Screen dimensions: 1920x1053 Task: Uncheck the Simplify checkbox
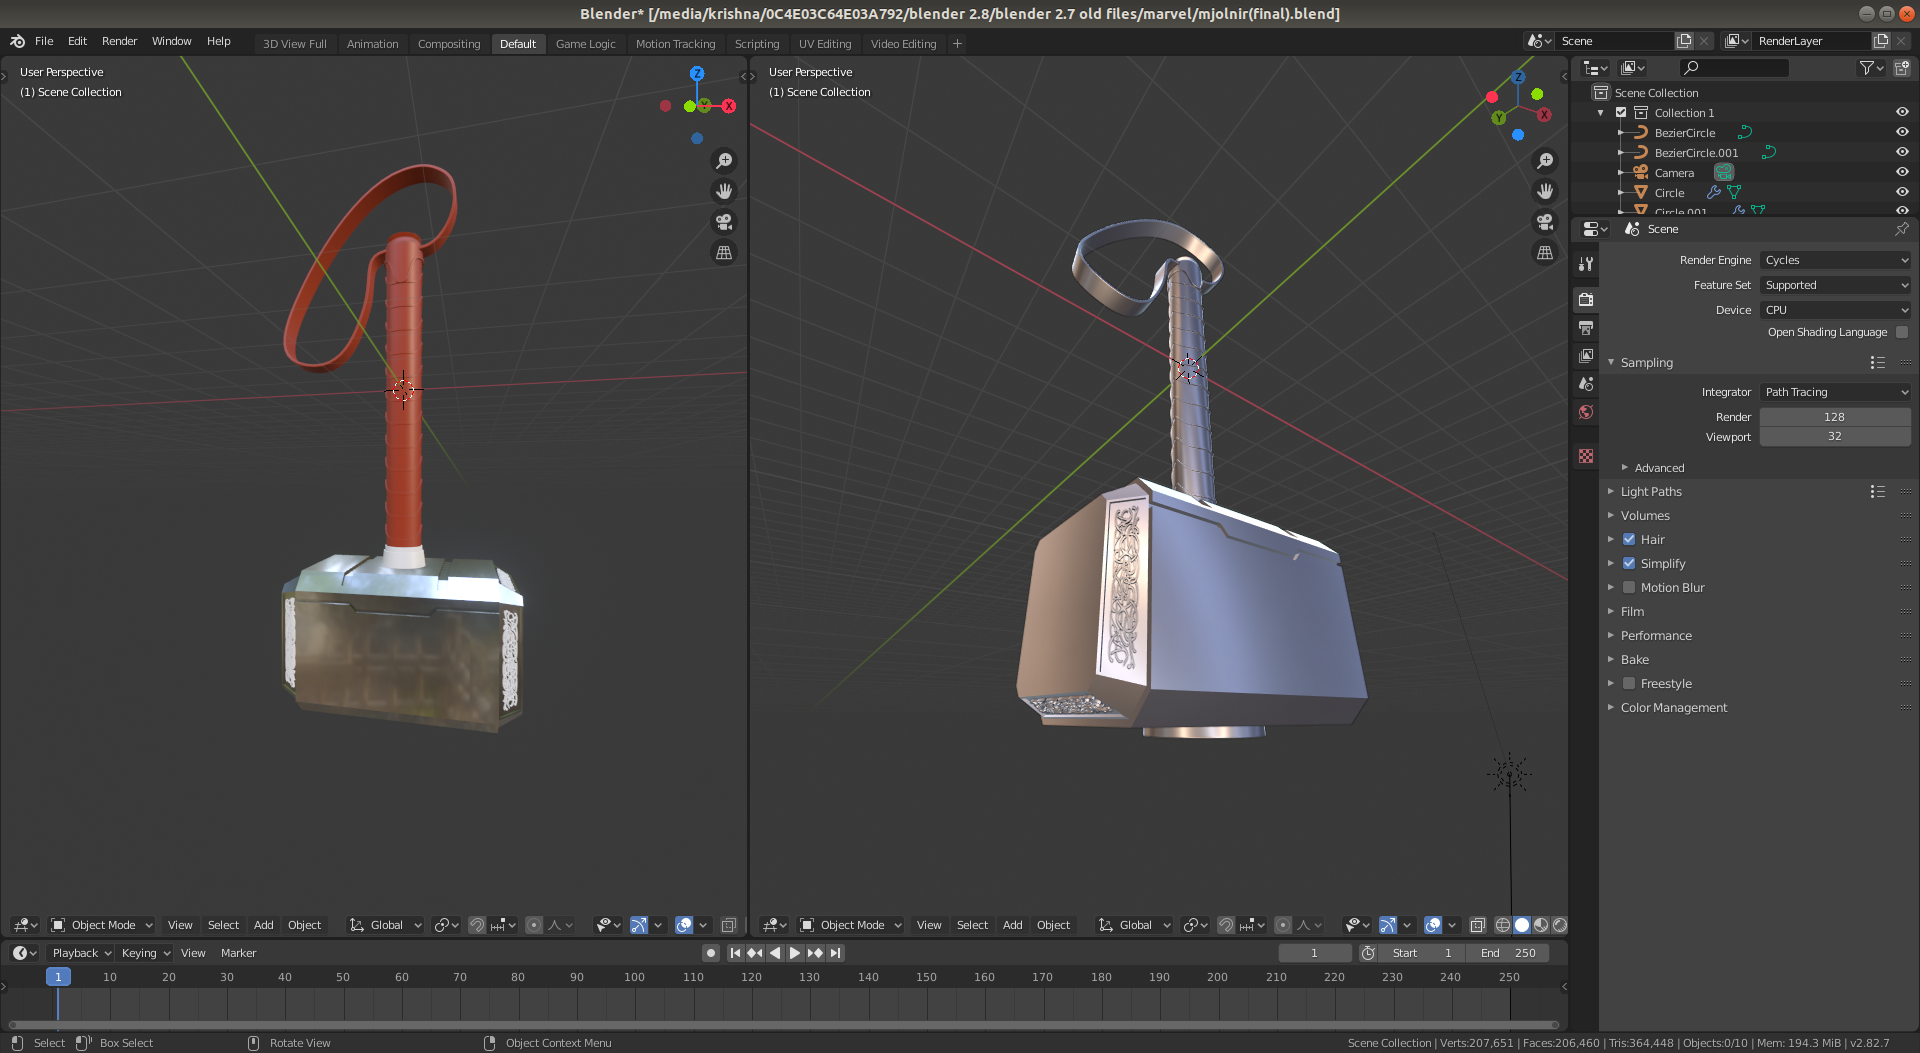(x=1629, y=563)
